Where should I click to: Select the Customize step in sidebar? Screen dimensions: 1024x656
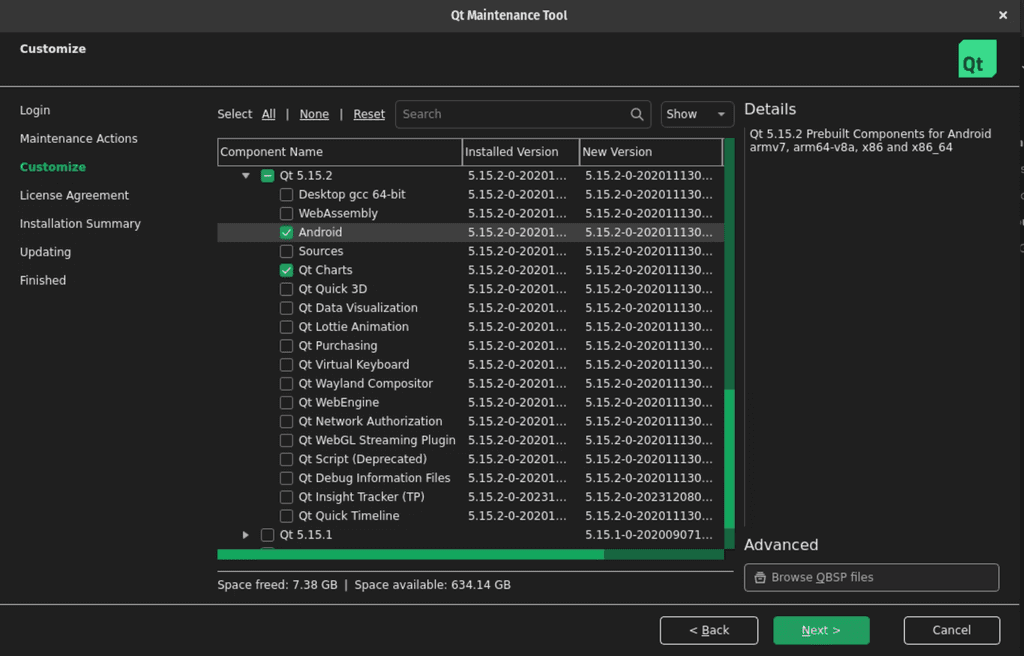(53, 167)
